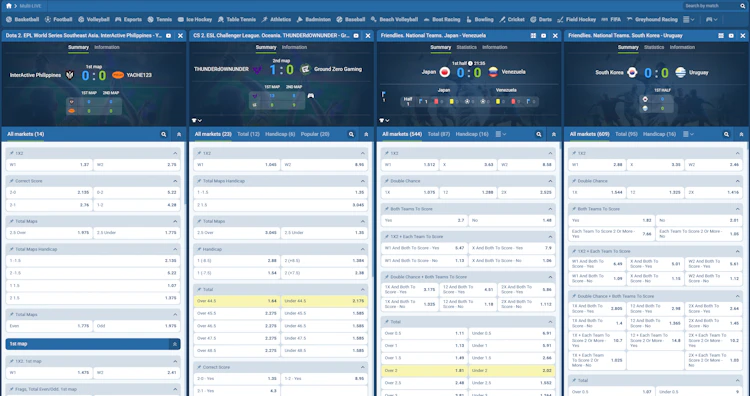Viewport: 750px width, 396px height.
Task: Open Information tab in South Korea - Uruguay panel
Action: pyautogui.click(x=682, y=47)
